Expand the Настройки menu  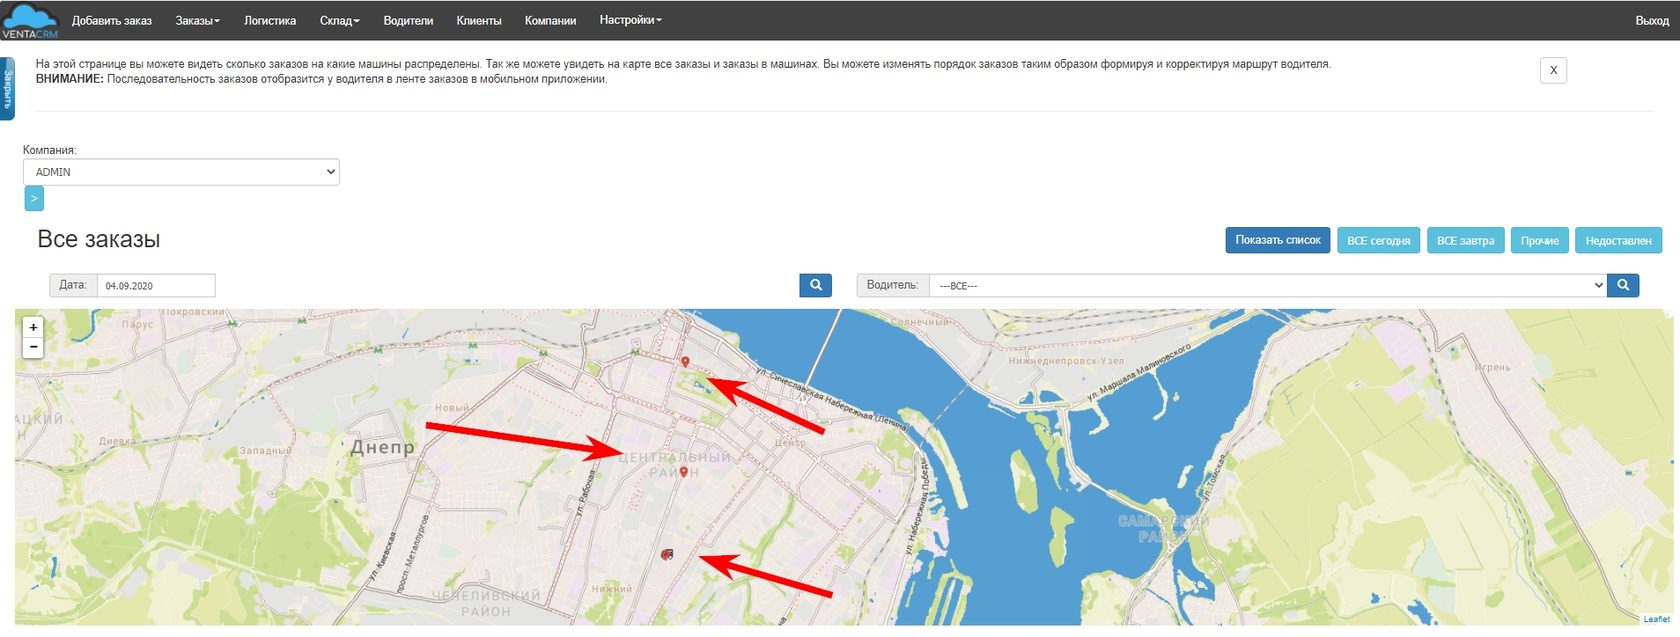630,20
